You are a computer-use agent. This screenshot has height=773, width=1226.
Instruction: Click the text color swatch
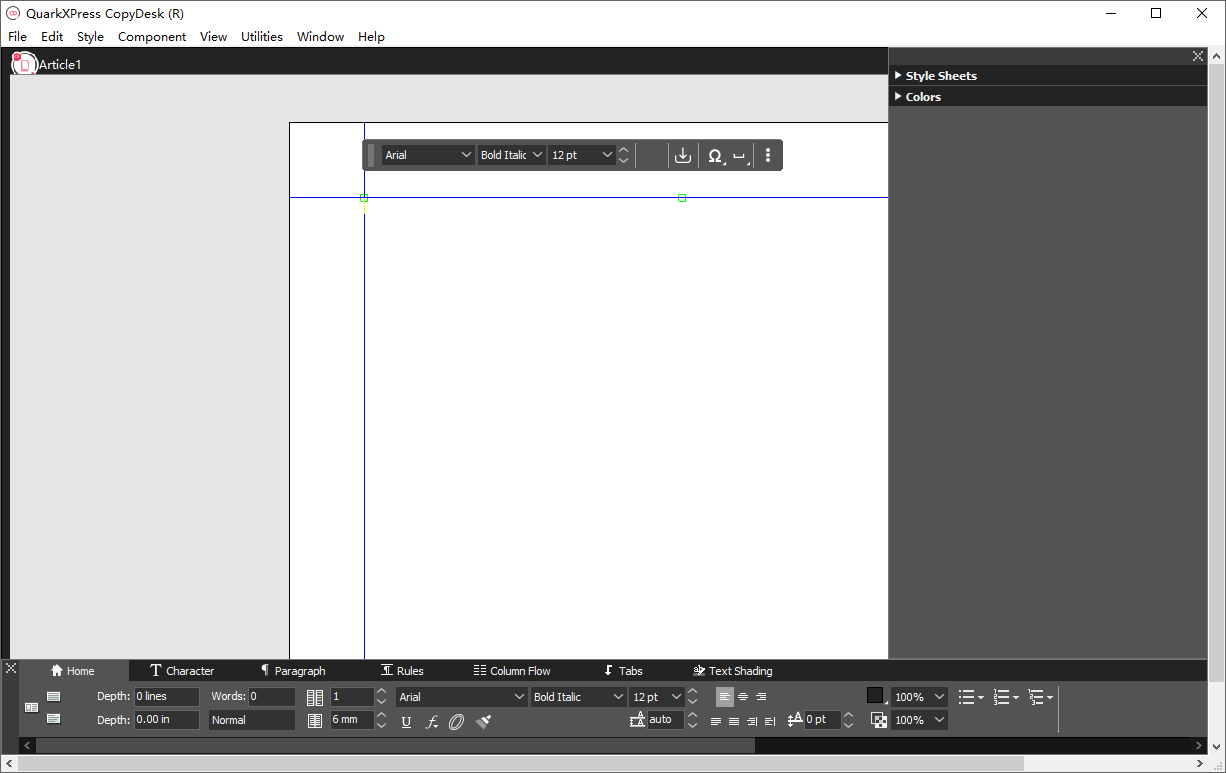[876, 696]
